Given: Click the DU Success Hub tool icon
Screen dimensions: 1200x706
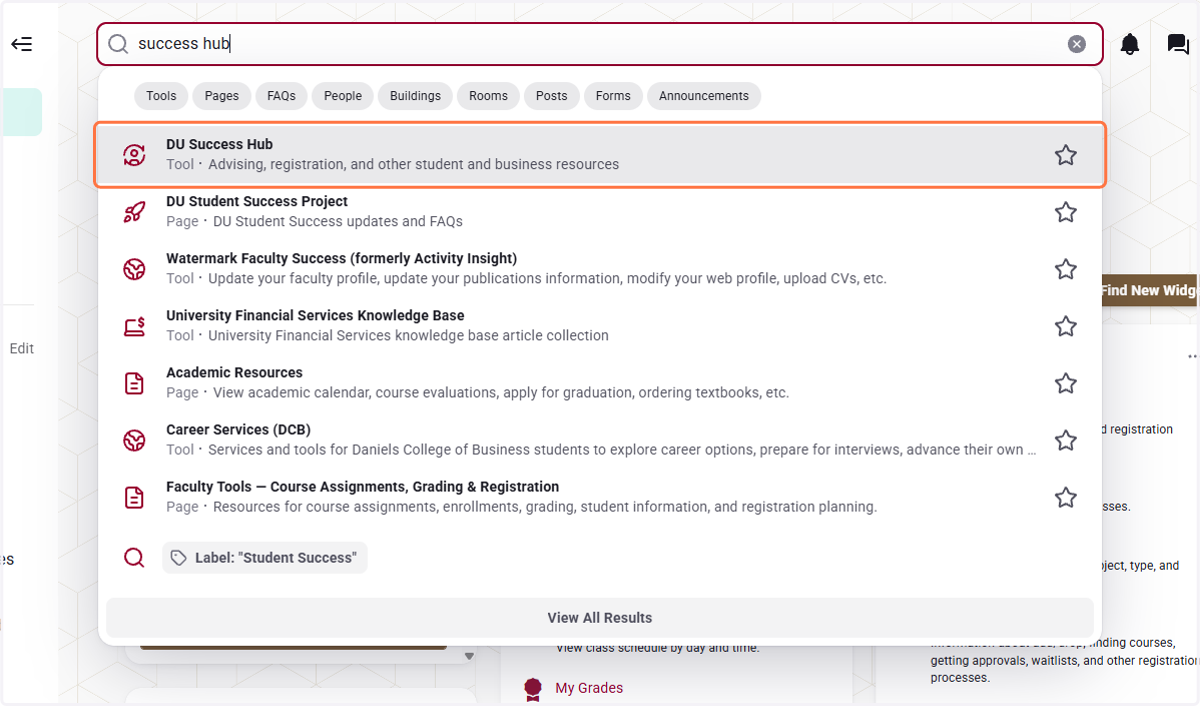Looking at the screenshot, I should [134, 155].
